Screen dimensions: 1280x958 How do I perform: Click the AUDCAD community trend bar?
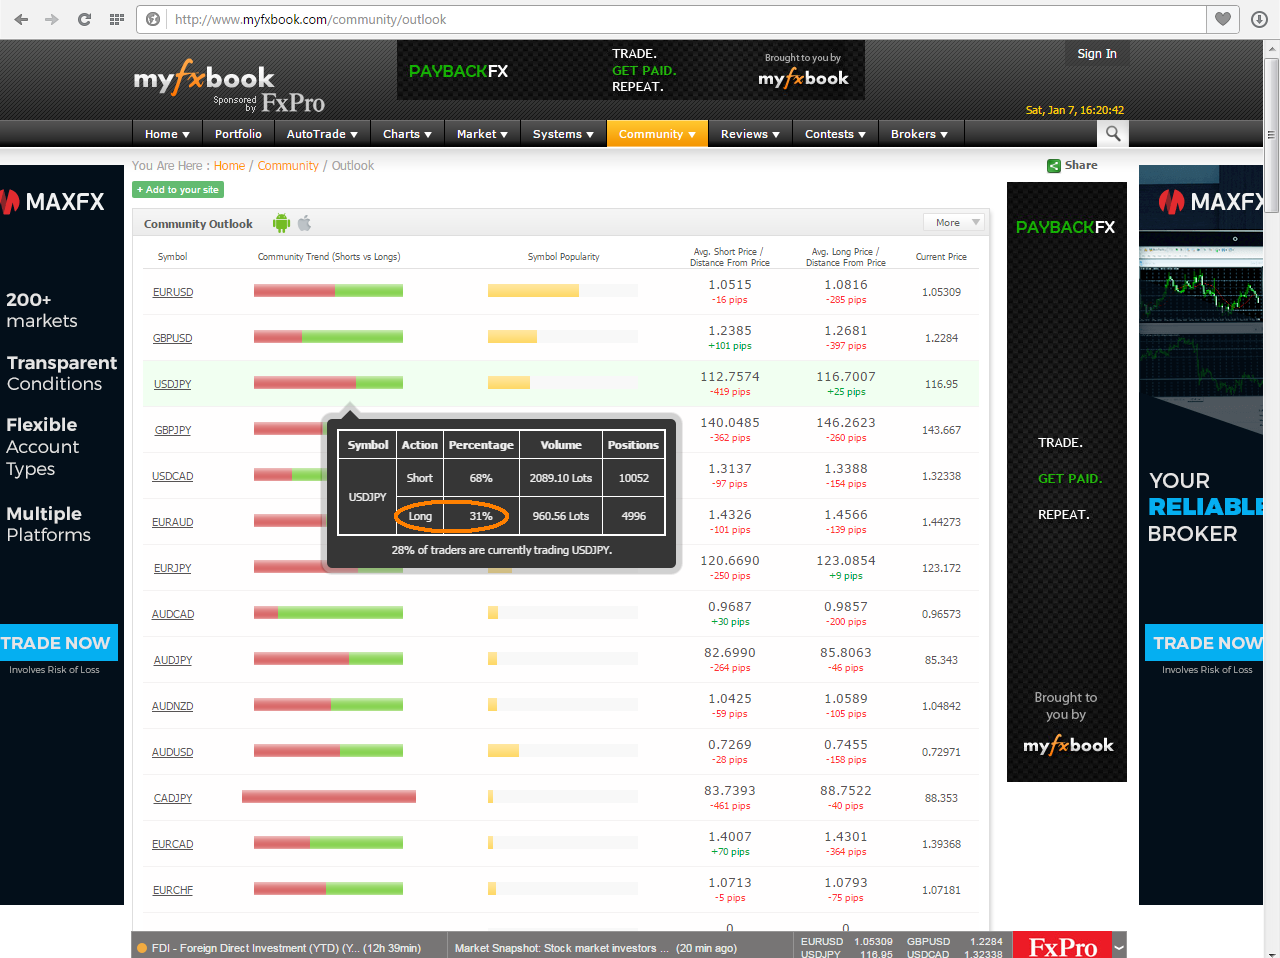328,613
